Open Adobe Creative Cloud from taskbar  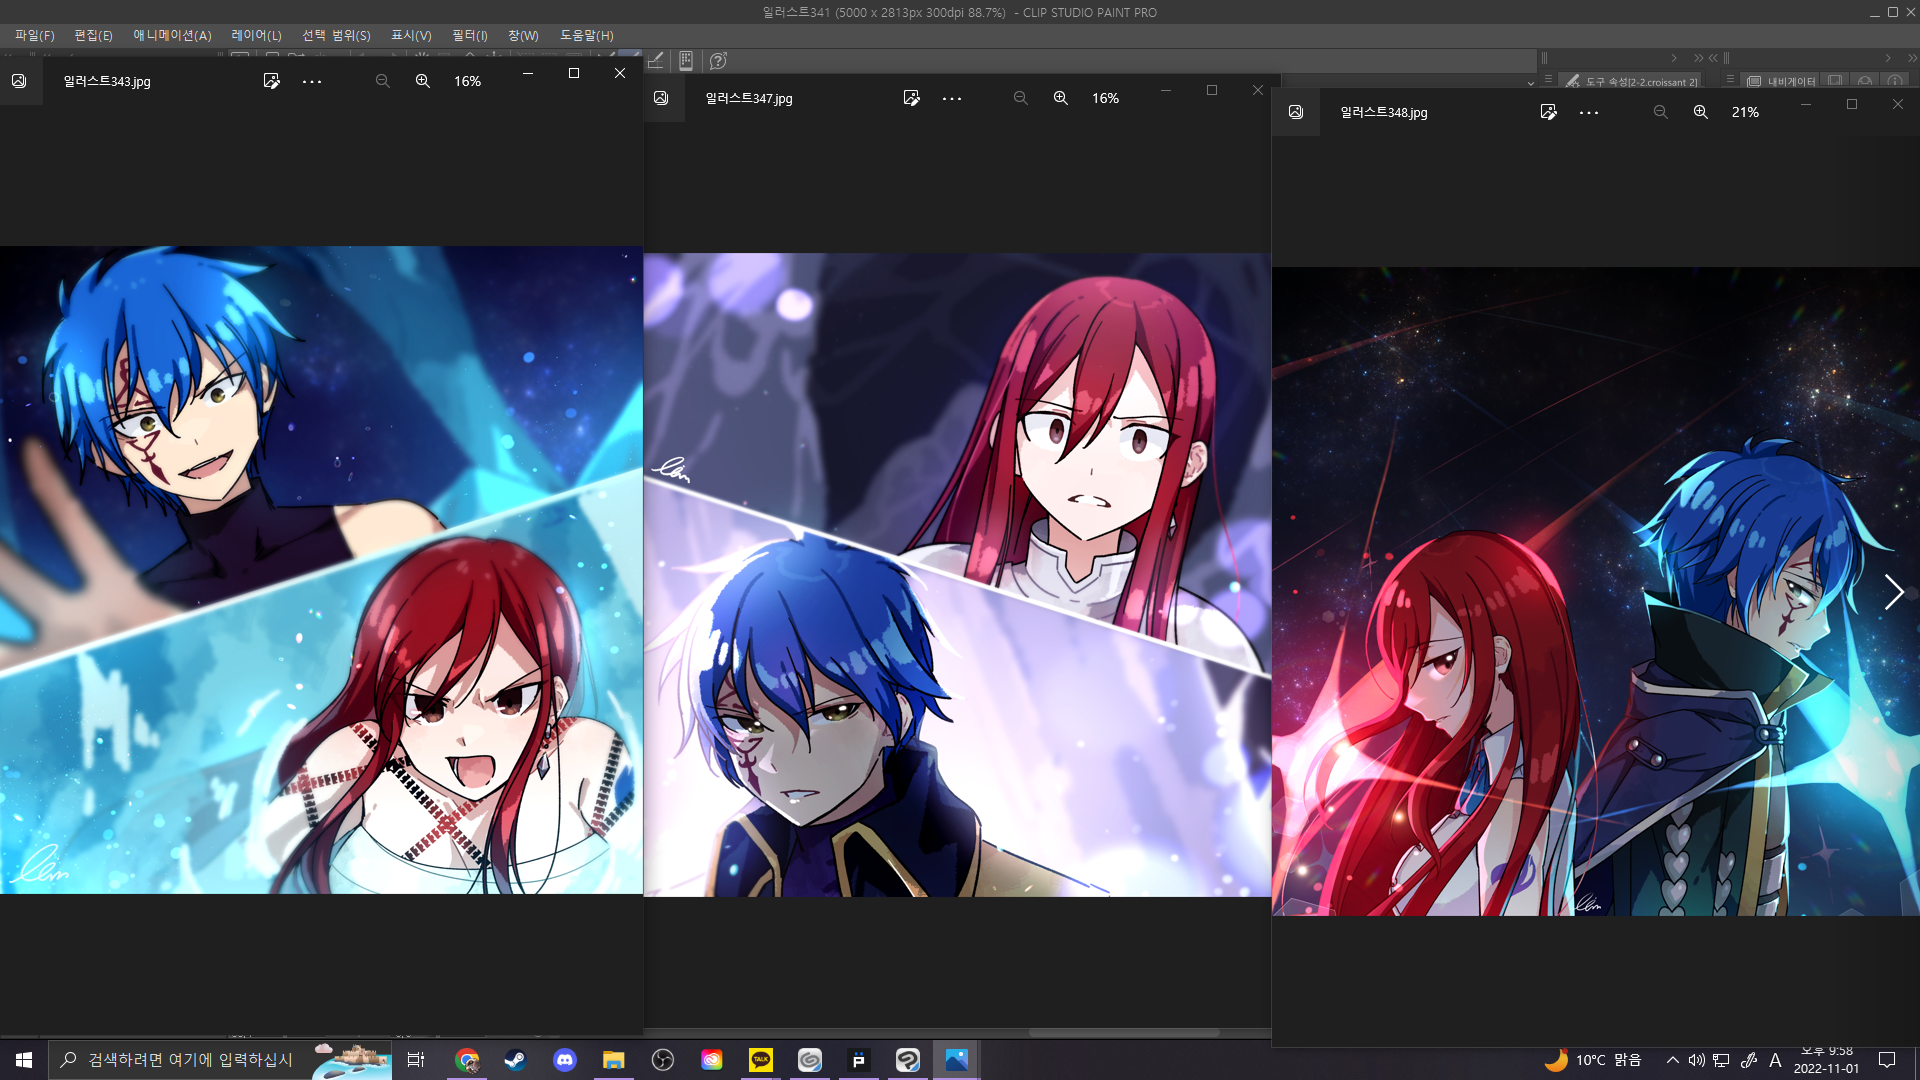(x=712, y=1060)
